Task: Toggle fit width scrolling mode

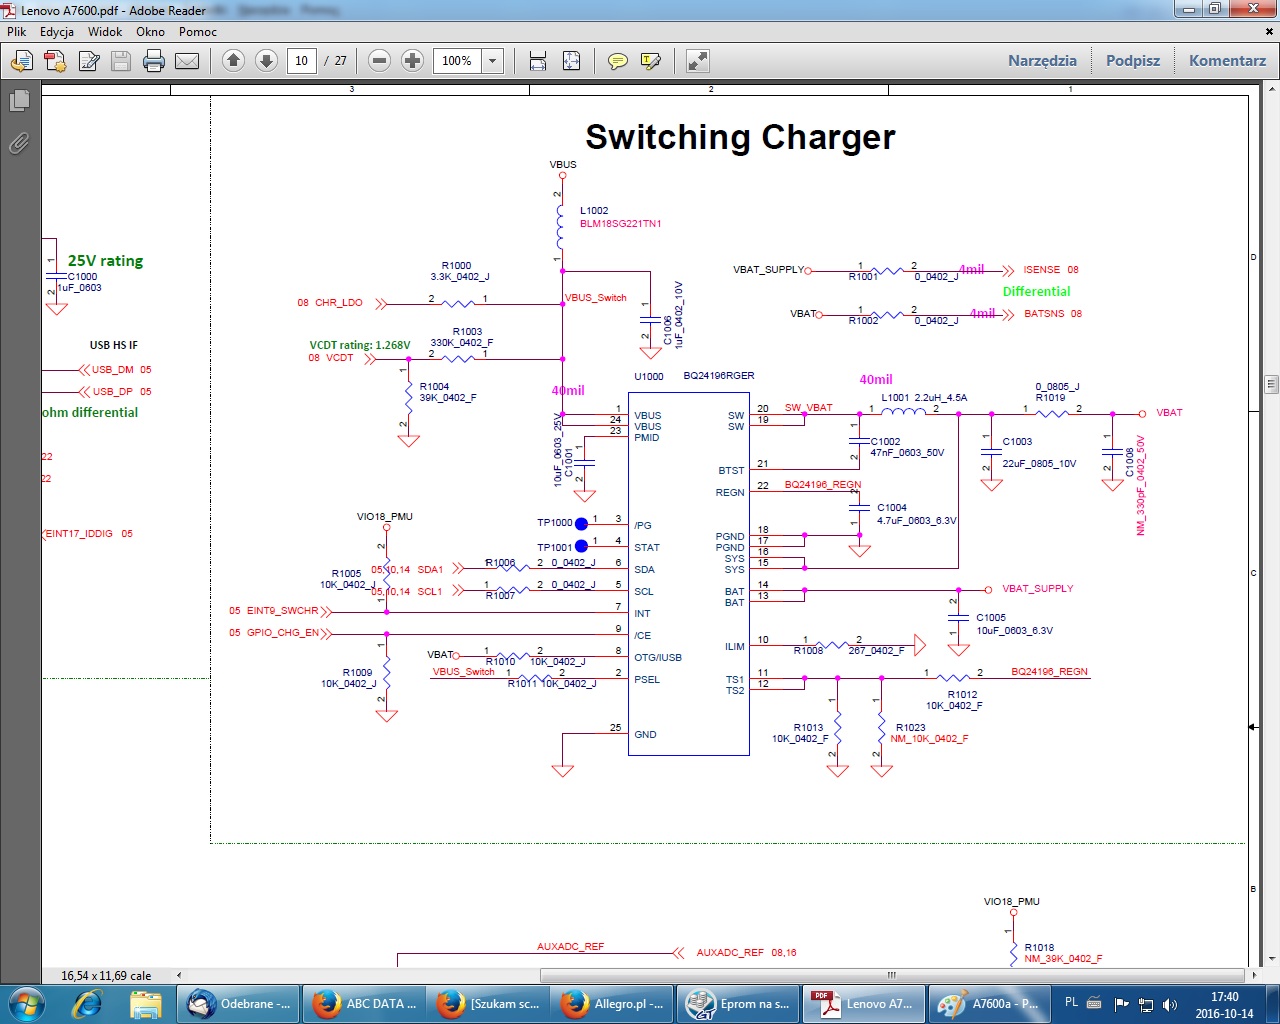Action: tap(538, 61)
